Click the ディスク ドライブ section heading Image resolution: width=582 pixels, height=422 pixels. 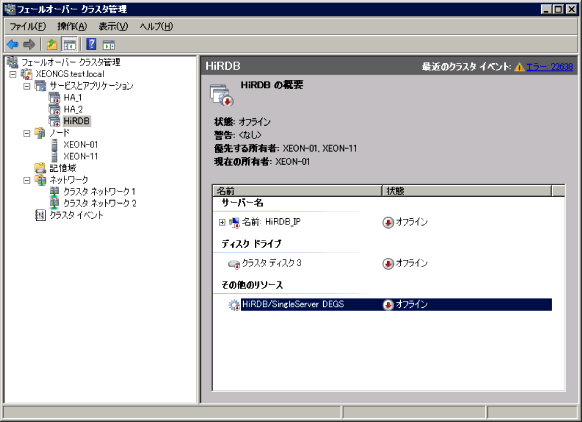251,244
